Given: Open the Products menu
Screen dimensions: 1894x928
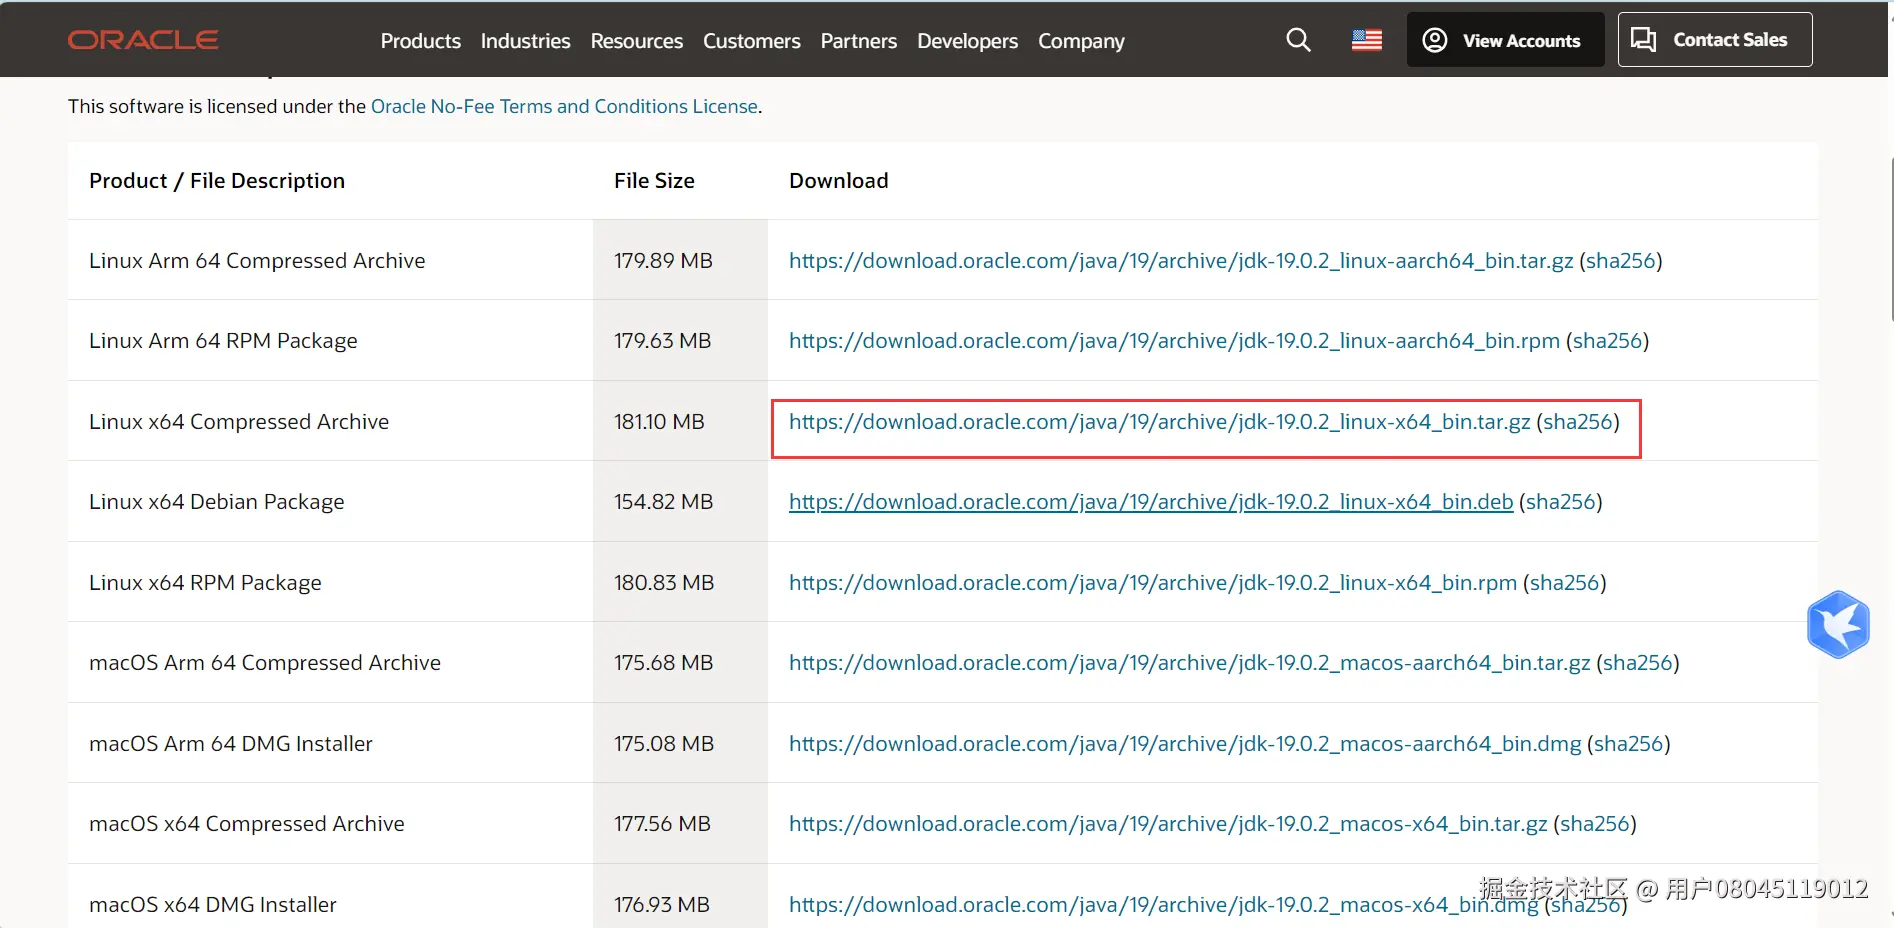Looking at the screenshot, I should coord(421,41).
